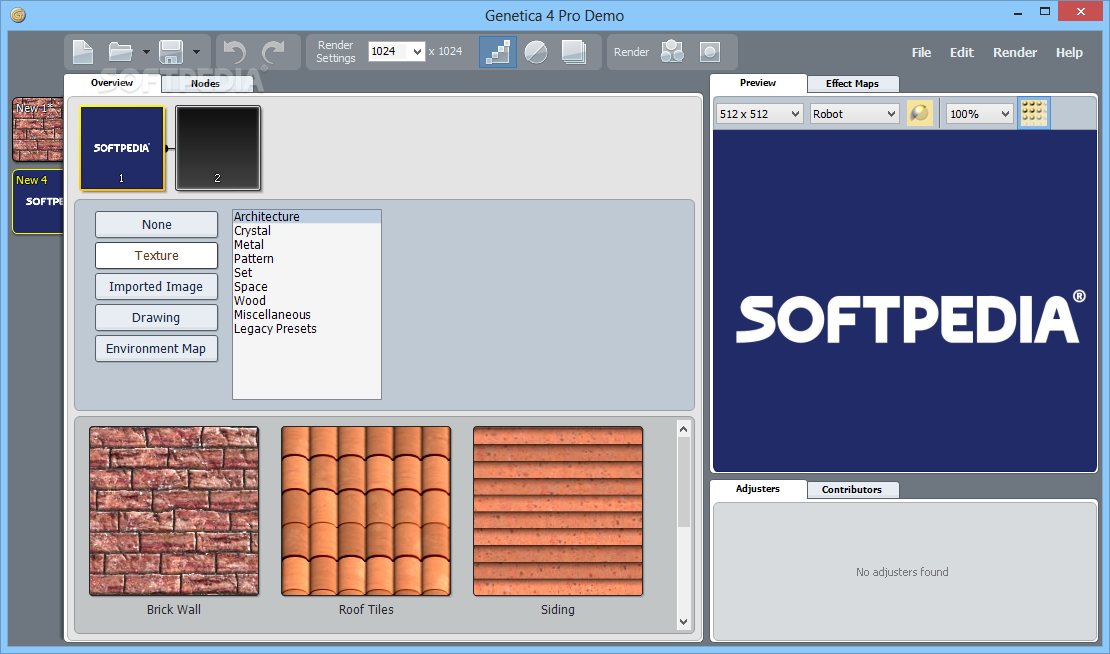Select the Preview tab

tap(758, 83)
